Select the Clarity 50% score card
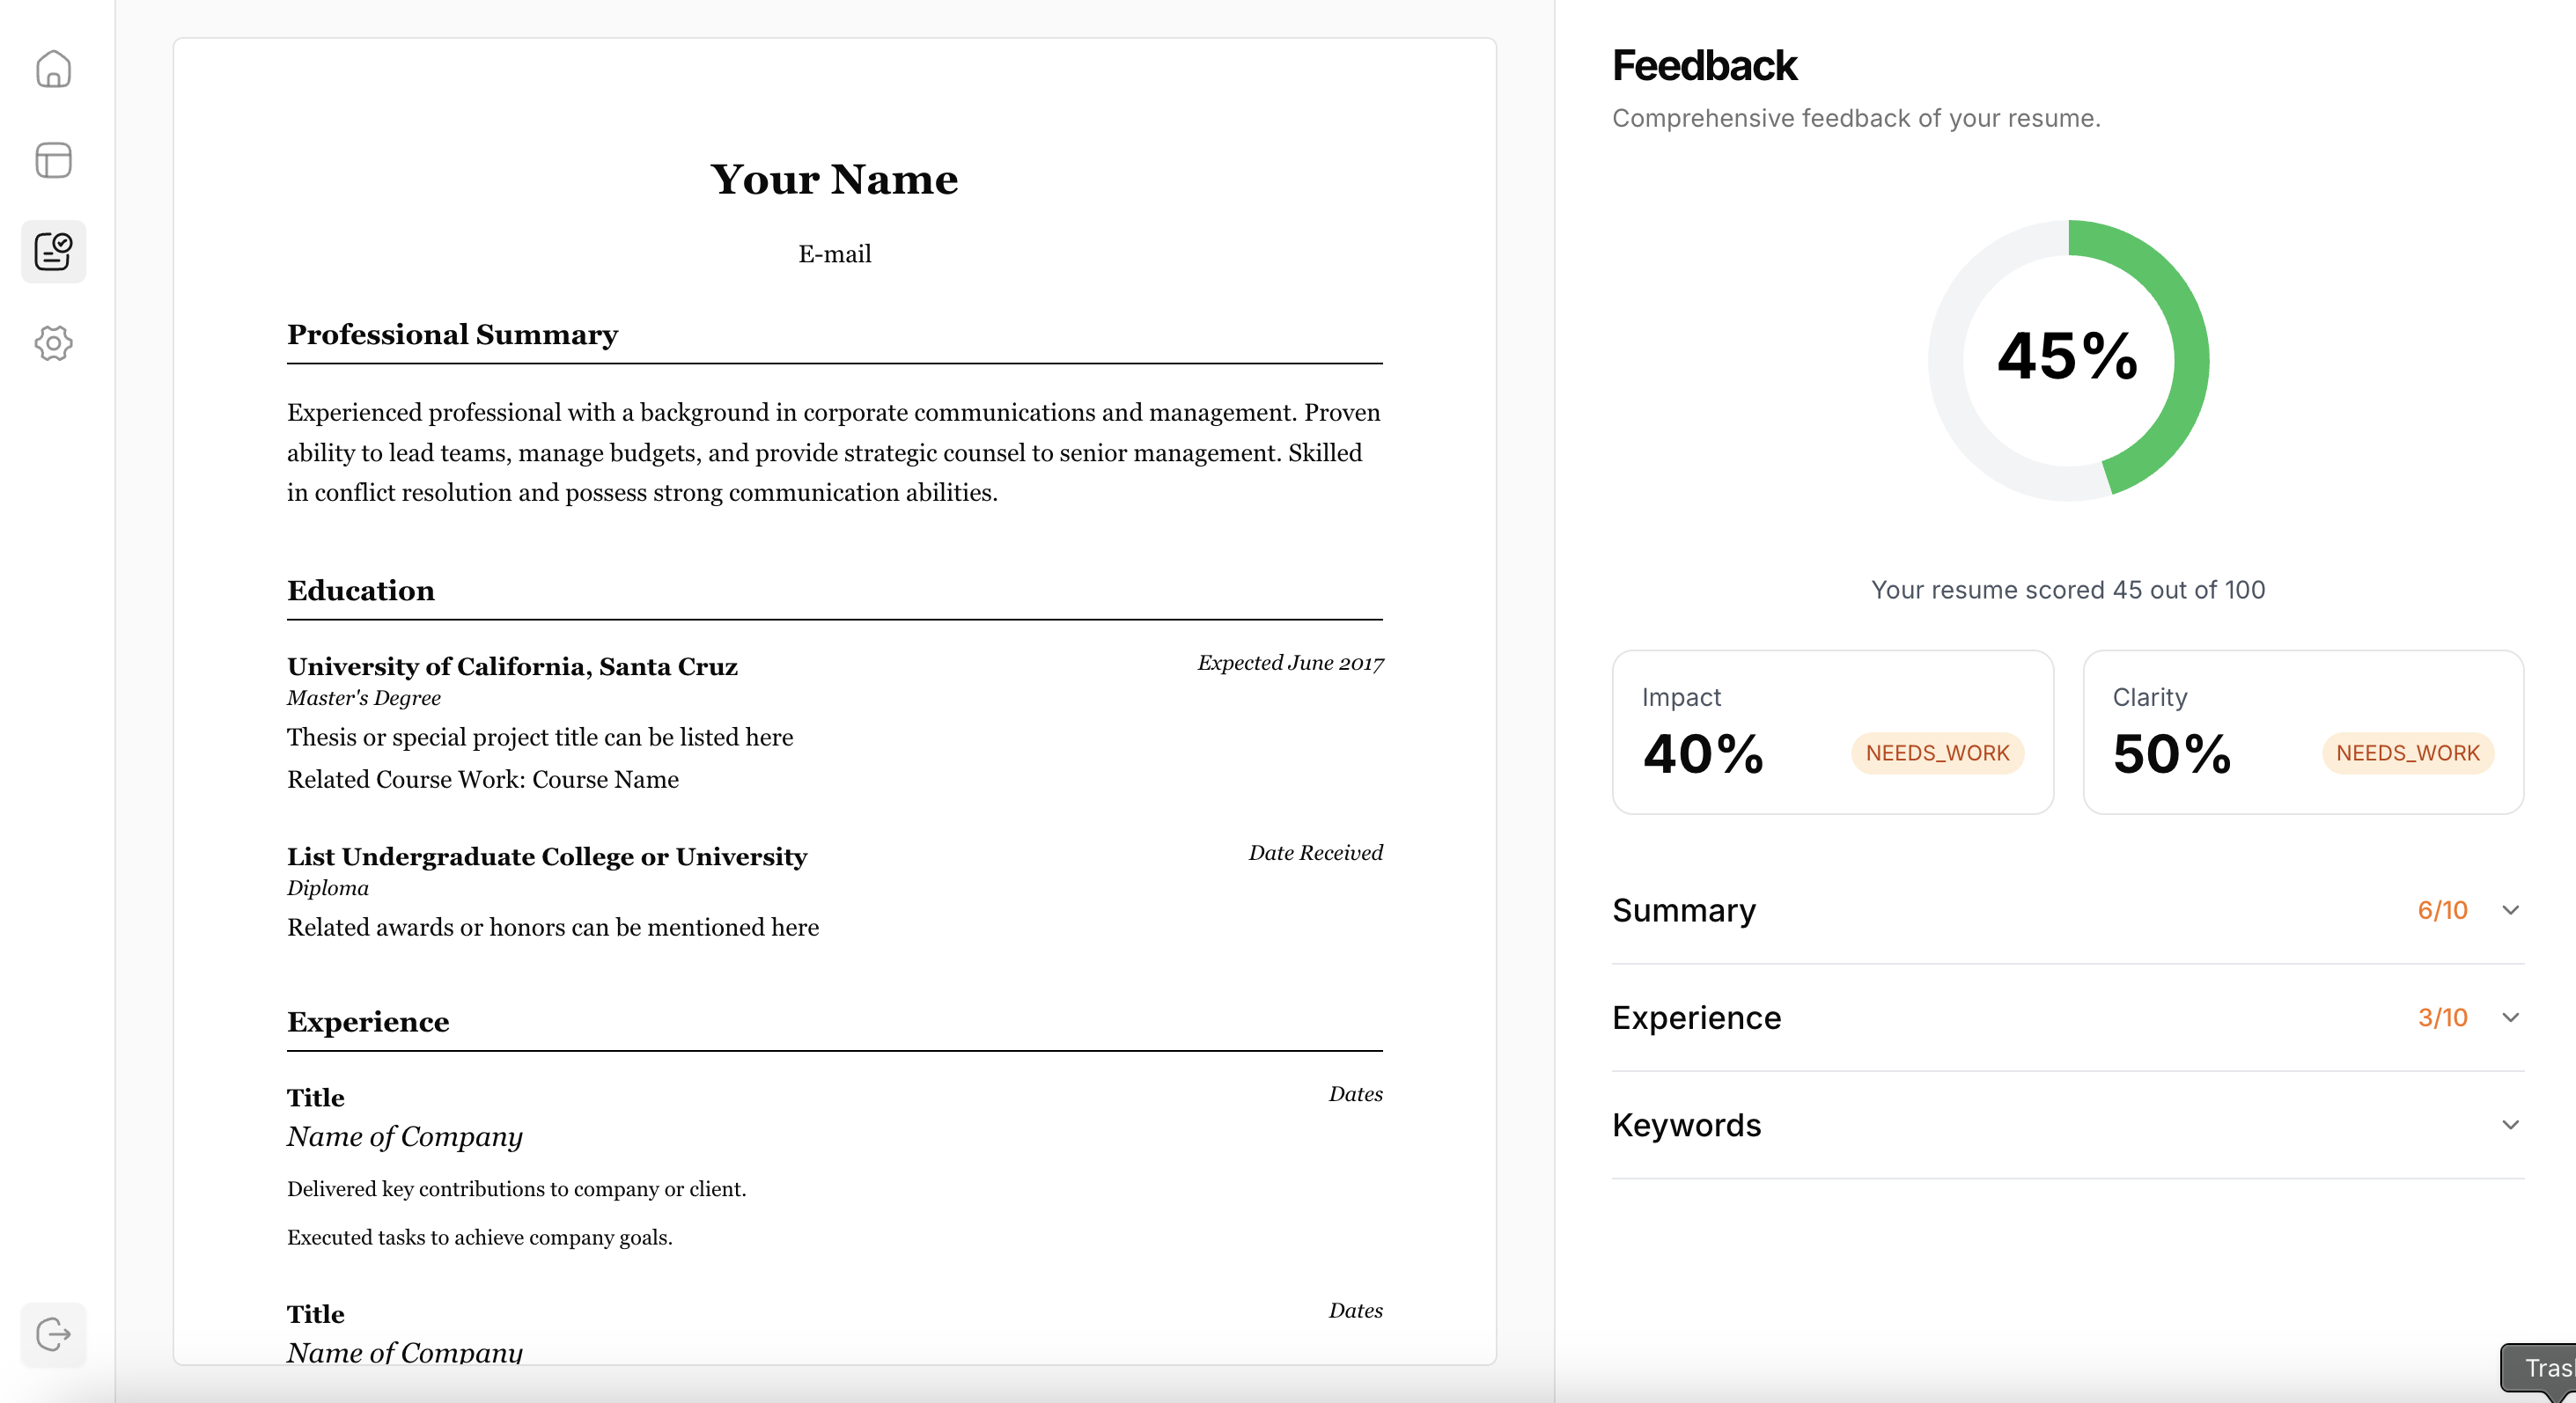Image resolution: width=2576 pixels, height=1403 pixels. click(2303, 732)
